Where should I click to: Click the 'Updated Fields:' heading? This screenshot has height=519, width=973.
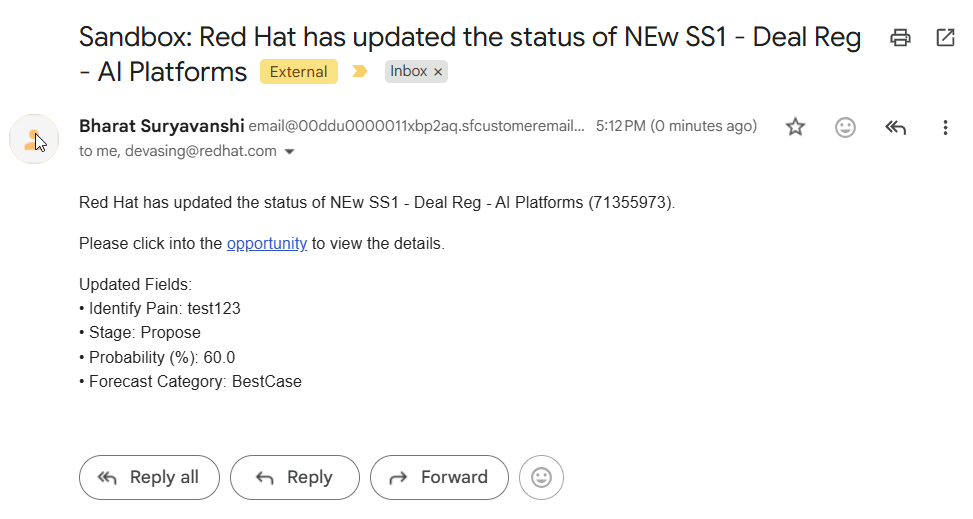pos(135,284)
